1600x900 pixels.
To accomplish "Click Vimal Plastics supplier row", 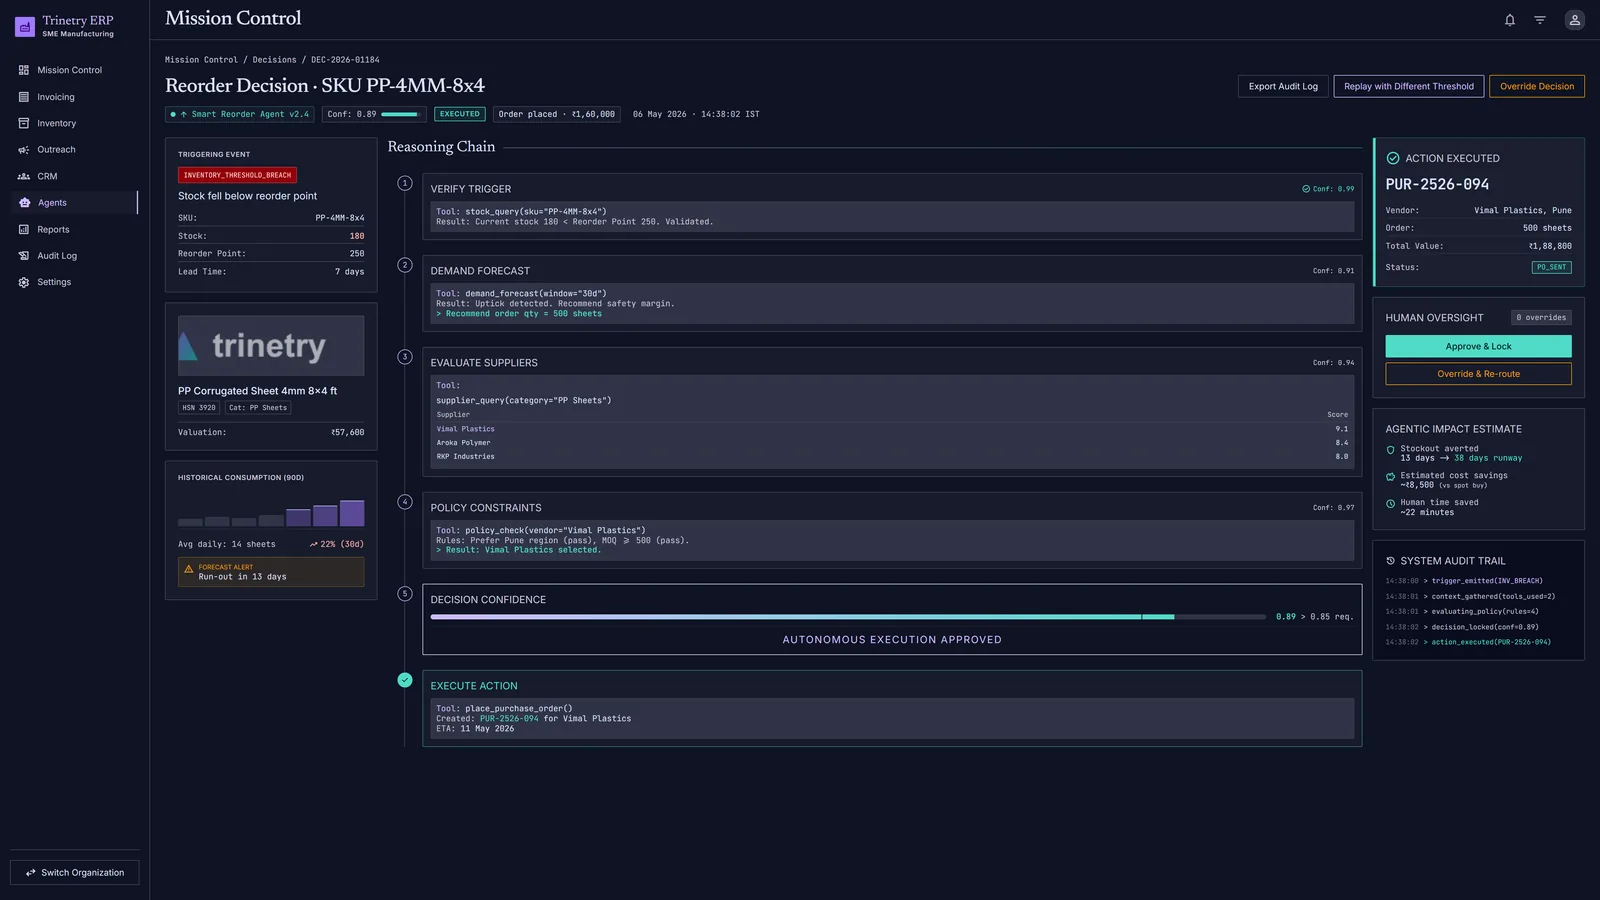I will 892,429.
